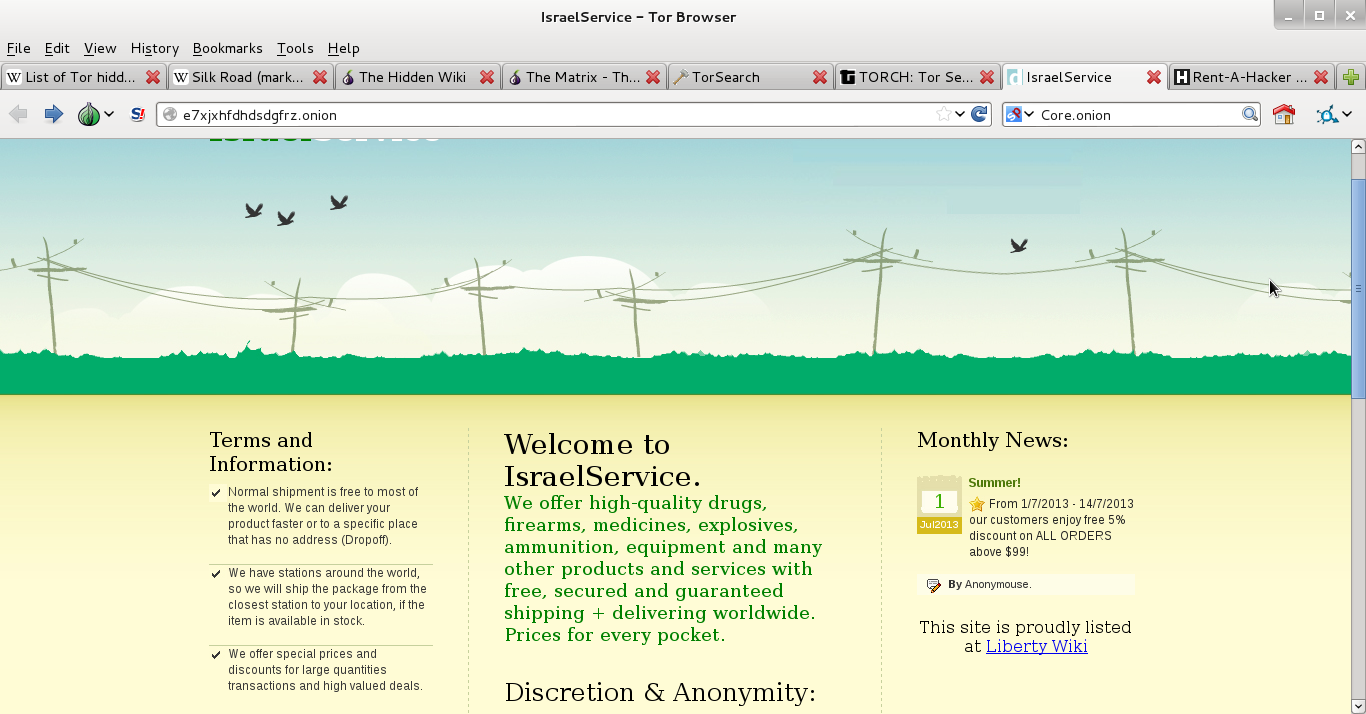
Task: Bookmark this page with the star
Action: point(943,115)
